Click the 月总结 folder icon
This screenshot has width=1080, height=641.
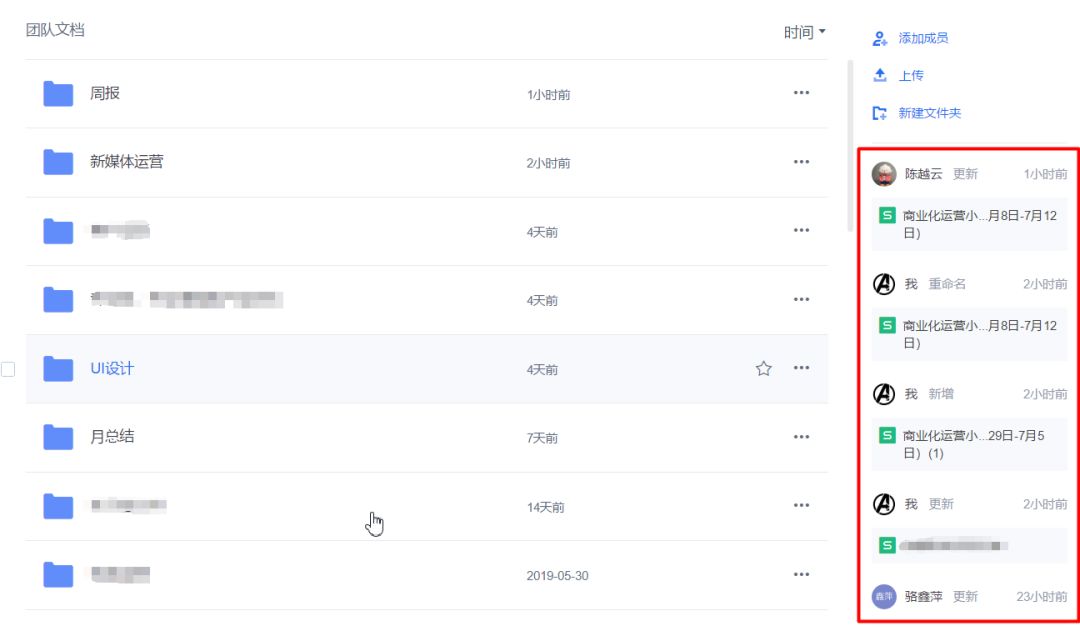click(57, 437)
